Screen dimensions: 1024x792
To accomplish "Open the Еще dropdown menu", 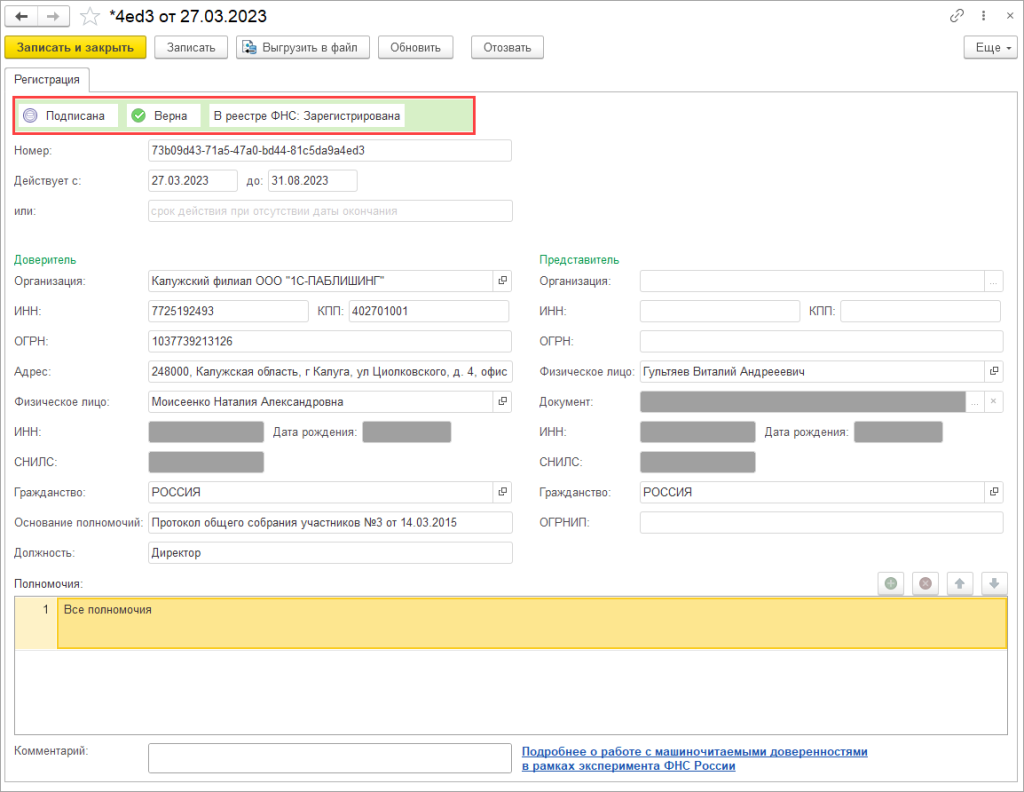I will [990, 47].
